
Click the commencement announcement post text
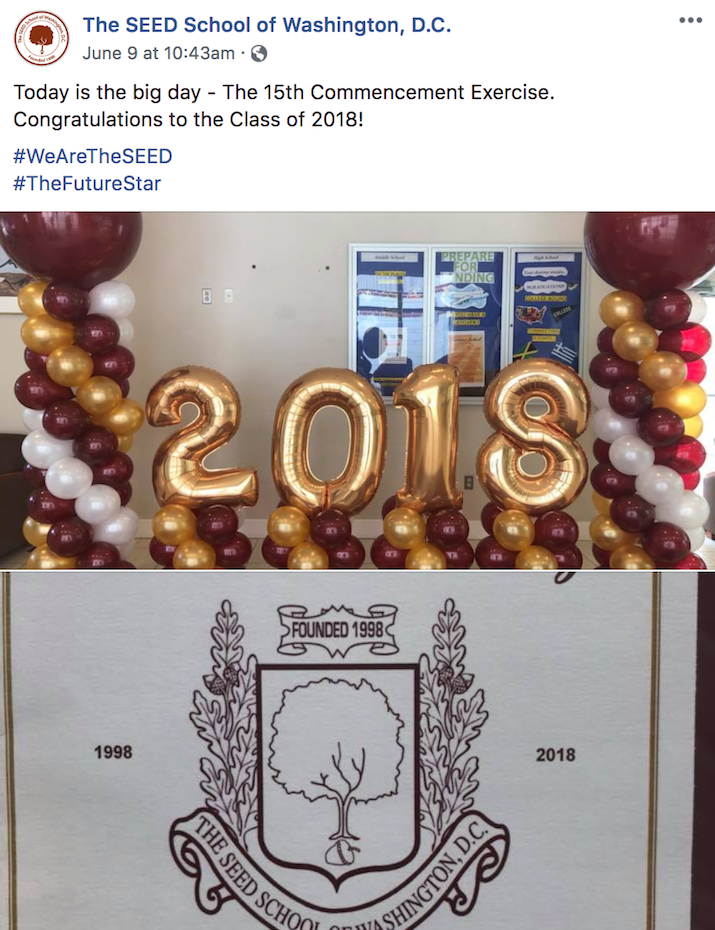[x=284, y=106]
